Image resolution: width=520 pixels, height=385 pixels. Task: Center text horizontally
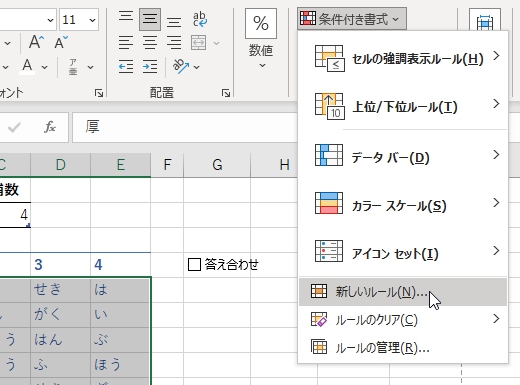(150, 43)
